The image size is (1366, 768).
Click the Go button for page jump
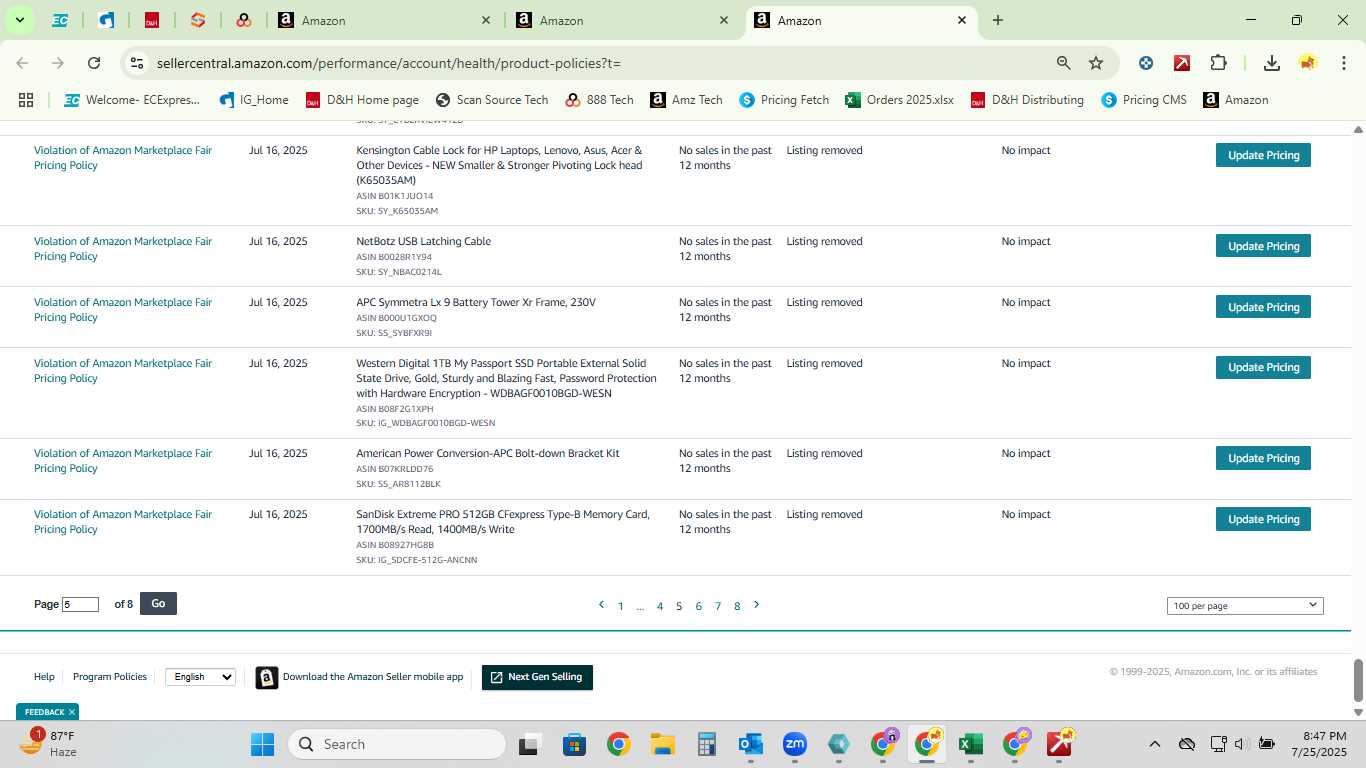[x=158, y=603]
